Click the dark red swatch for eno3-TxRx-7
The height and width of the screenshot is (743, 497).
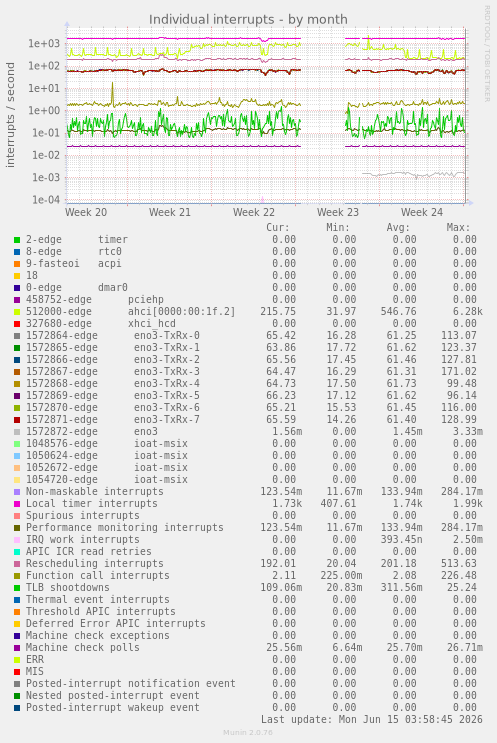point(17,420)
